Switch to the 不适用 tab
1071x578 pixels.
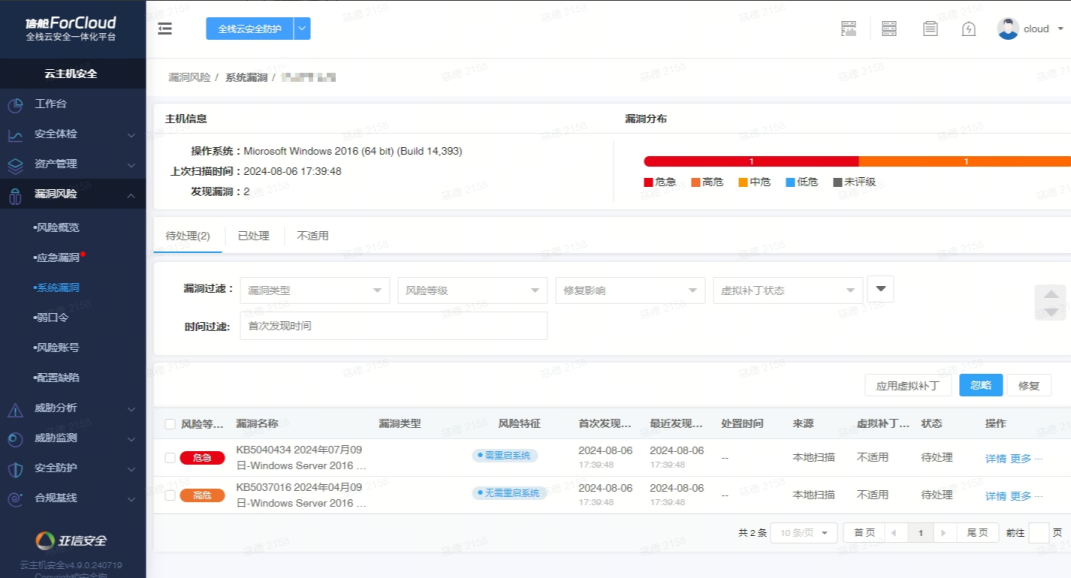click(313, 236)
